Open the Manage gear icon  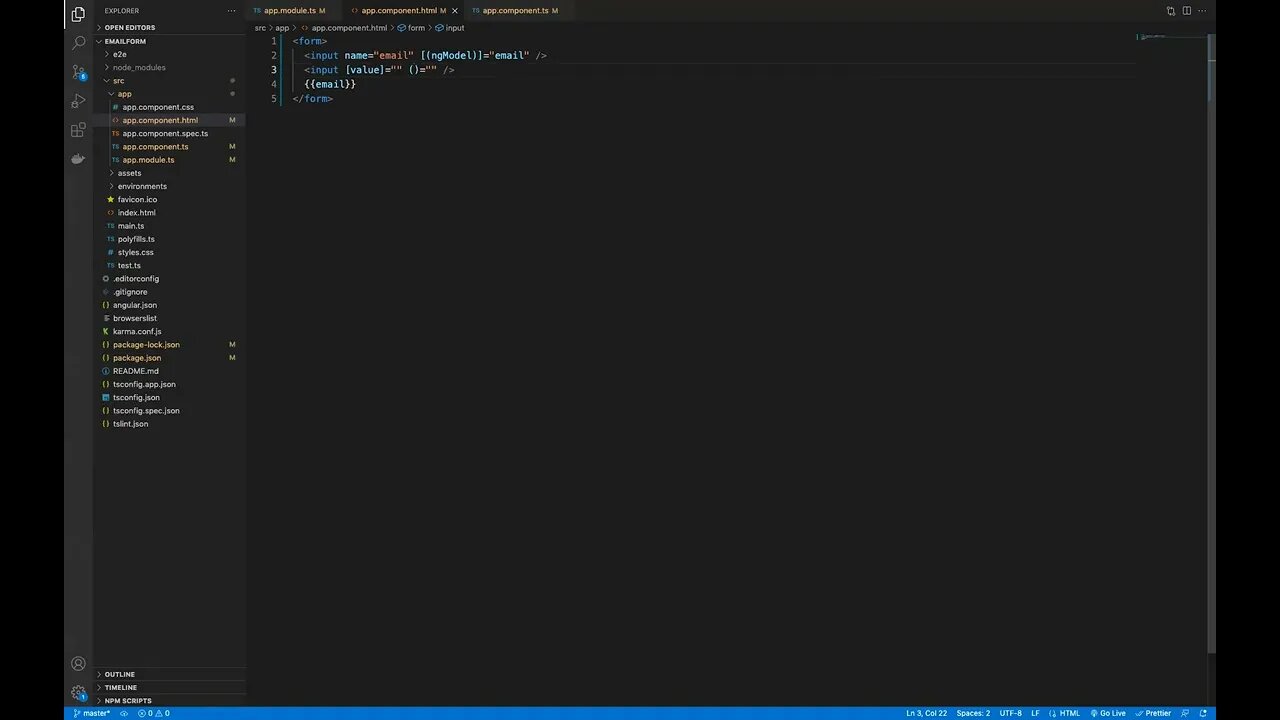pos(78,692)
